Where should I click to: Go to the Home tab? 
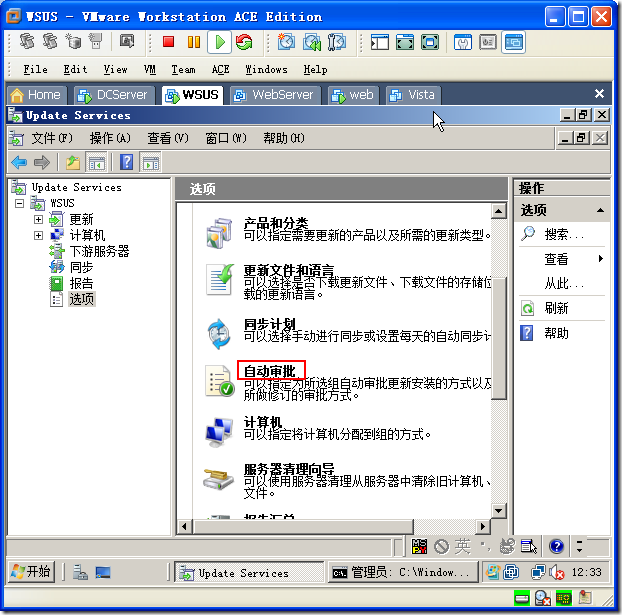[x=36, y=95]
